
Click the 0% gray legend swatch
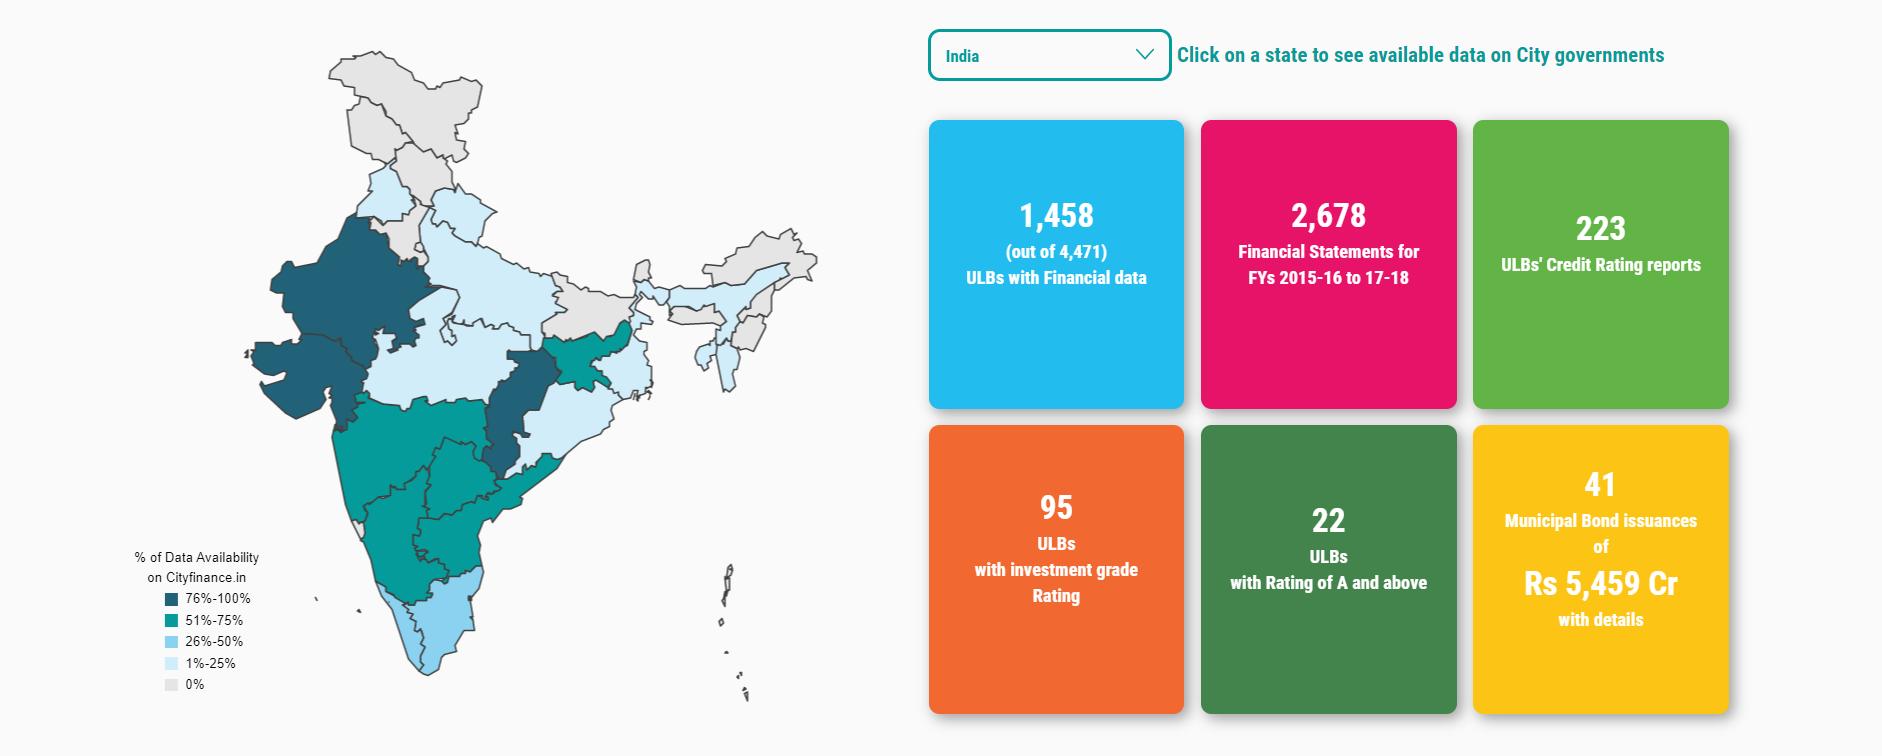click(171, 685)
